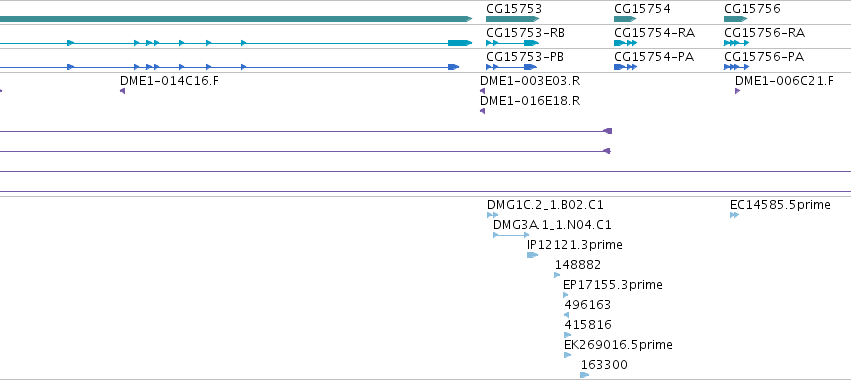Viewport: 851px width, 380px height.
Task: Select the DME1-006C21.F label
Action: pyautogui.click(x=784, y=81)
